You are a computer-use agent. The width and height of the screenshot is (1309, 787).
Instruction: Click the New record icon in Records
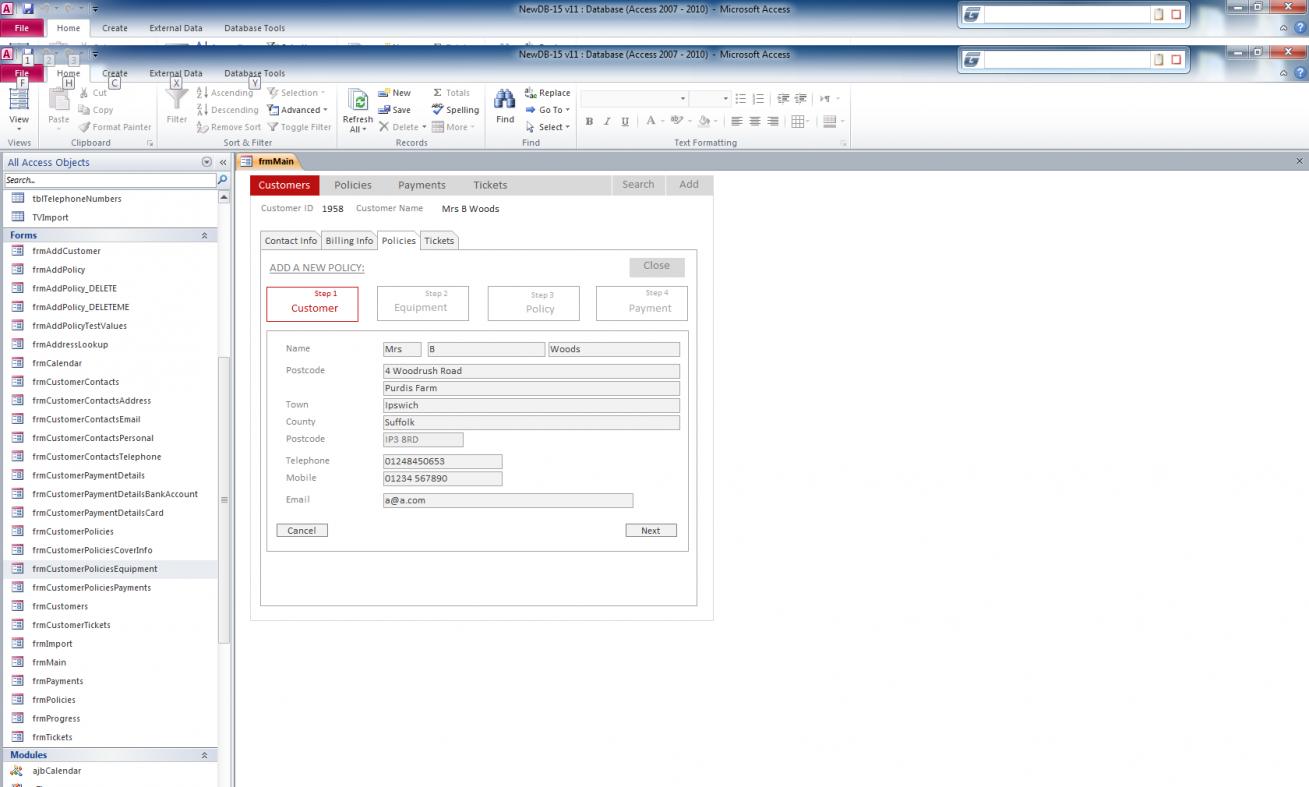click(384, 93)
